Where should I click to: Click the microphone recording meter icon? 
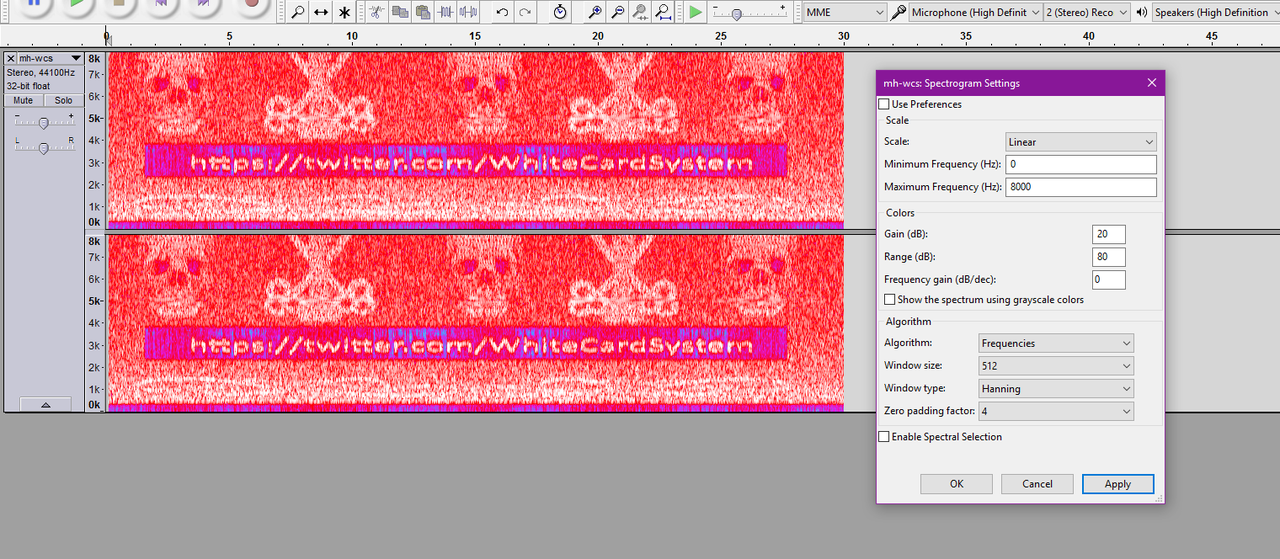(899, 12)
